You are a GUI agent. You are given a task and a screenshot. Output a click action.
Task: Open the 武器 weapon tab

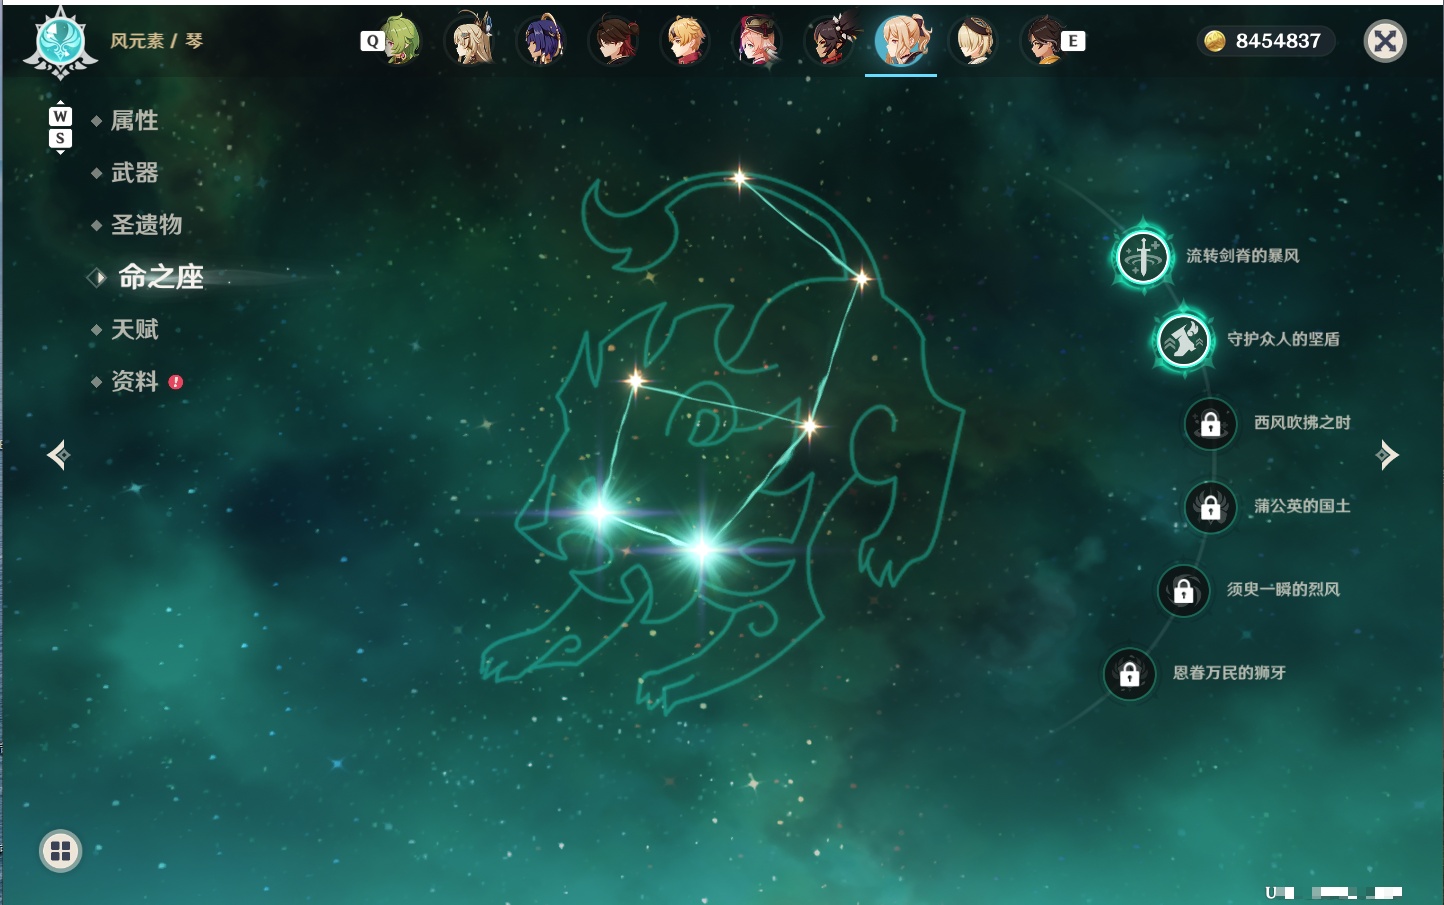tap(134, 173)
